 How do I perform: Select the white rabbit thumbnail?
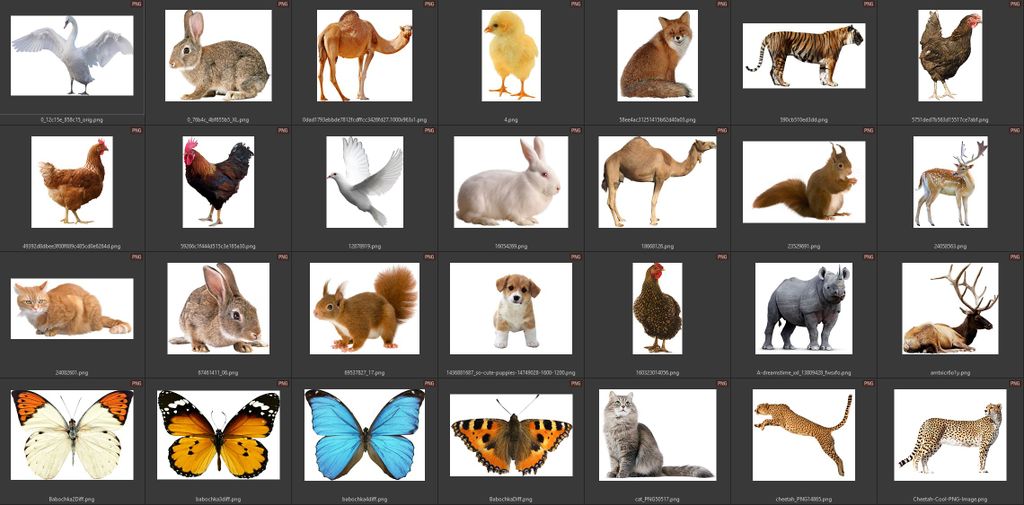tap(510, 181)
